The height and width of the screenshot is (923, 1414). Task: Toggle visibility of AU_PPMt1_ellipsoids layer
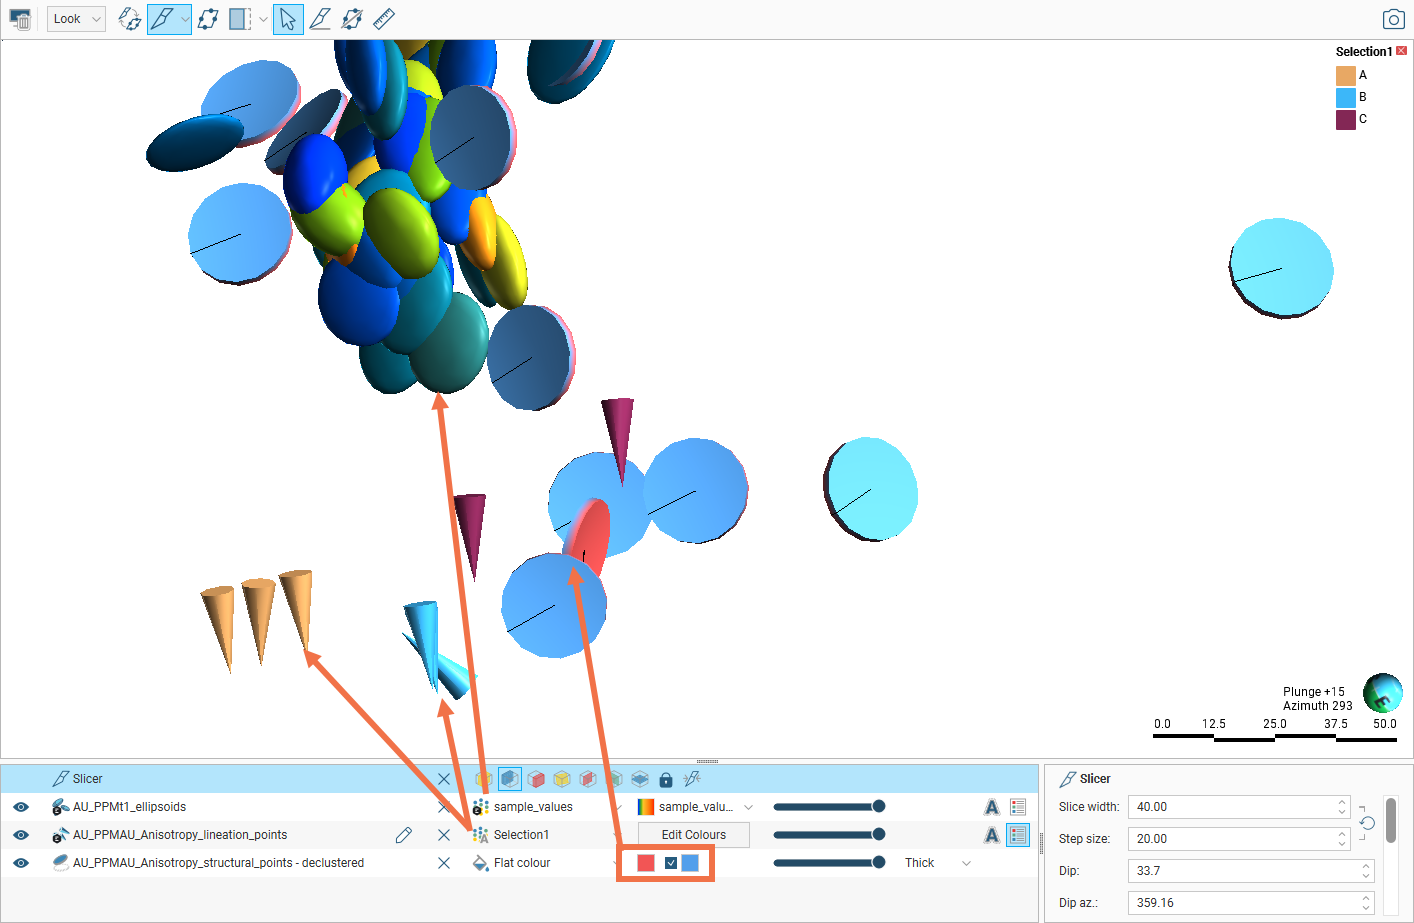21,806
